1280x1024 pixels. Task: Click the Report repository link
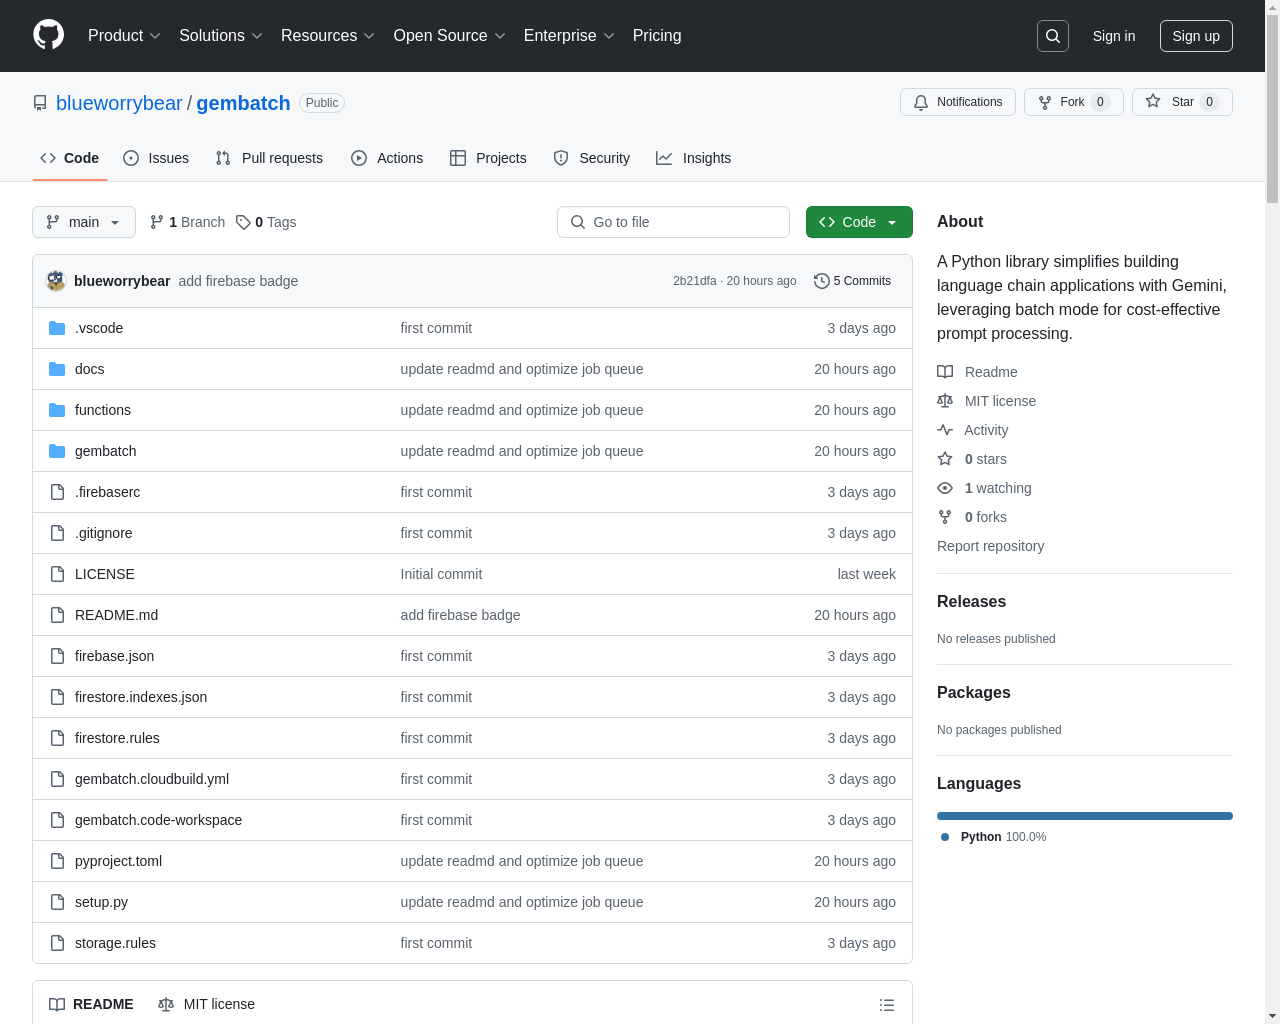tap(990, 546)
